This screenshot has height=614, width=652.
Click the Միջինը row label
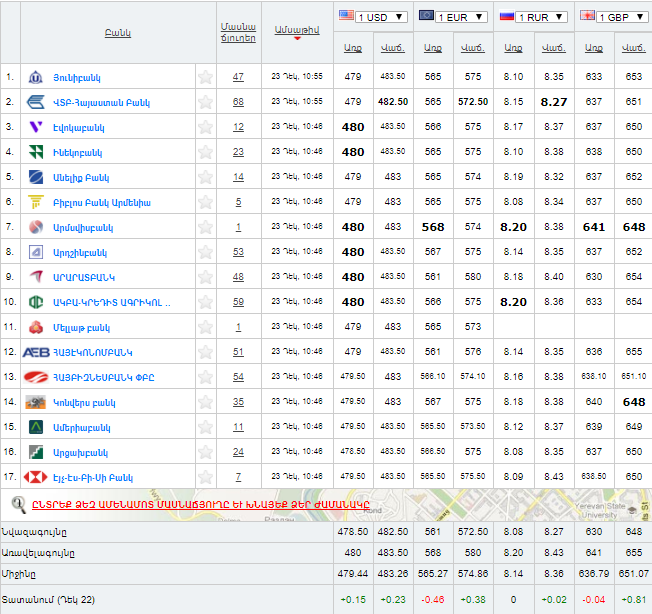click(x=19, y=575)
